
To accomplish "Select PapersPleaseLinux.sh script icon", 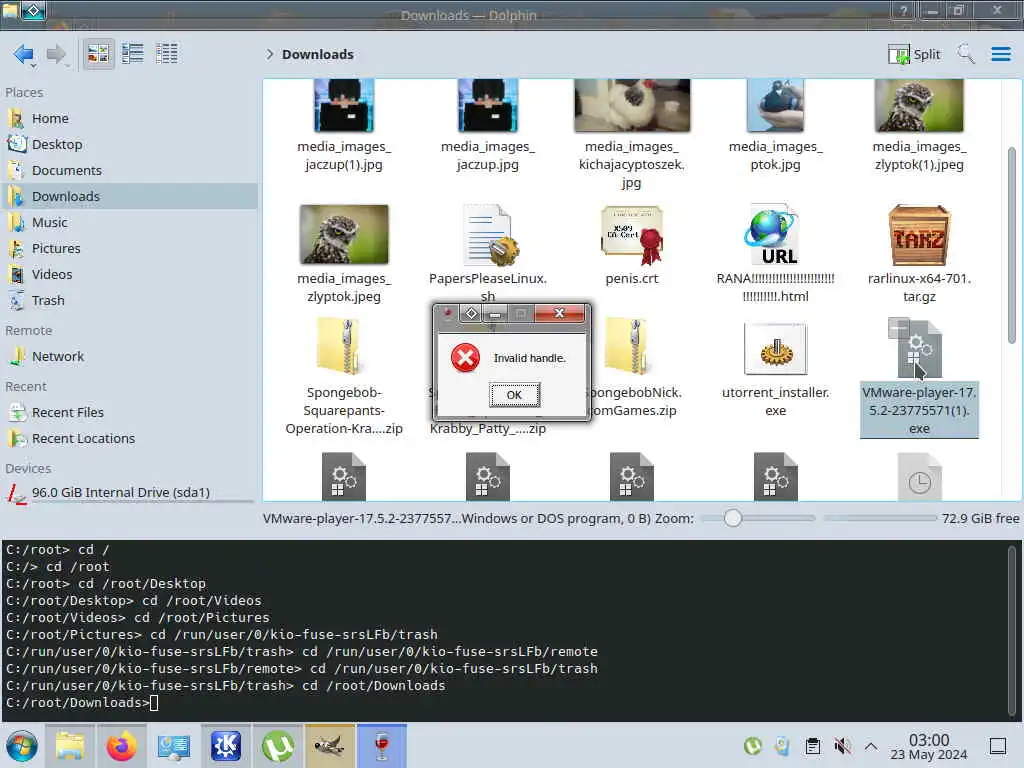I will pos(490,235).
